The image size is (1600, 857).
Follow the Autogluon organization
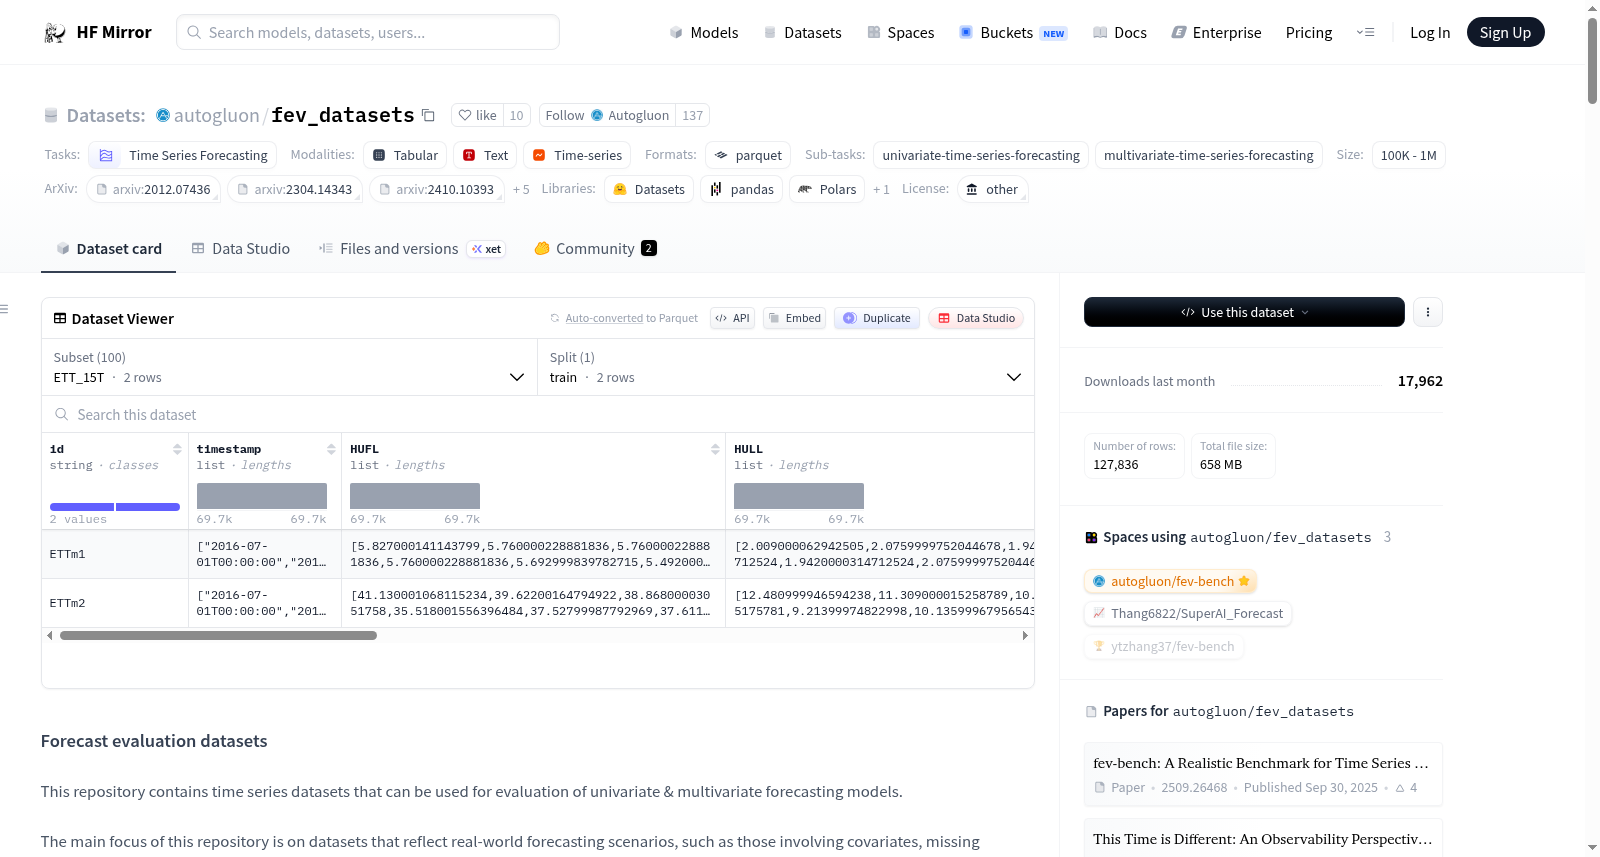[x=607, y=116]
